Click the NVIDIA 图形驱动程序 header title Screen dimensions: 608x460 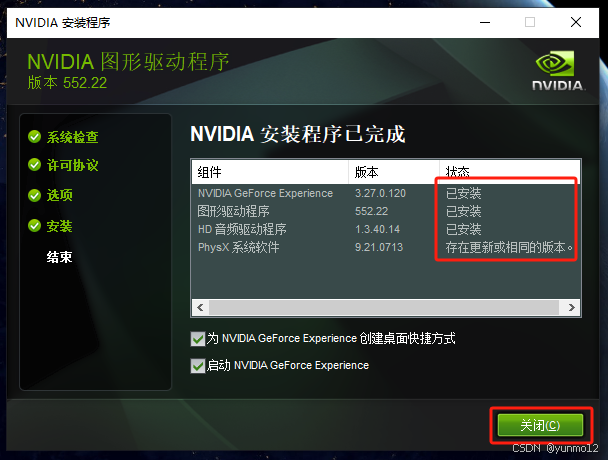coord(128,62)
